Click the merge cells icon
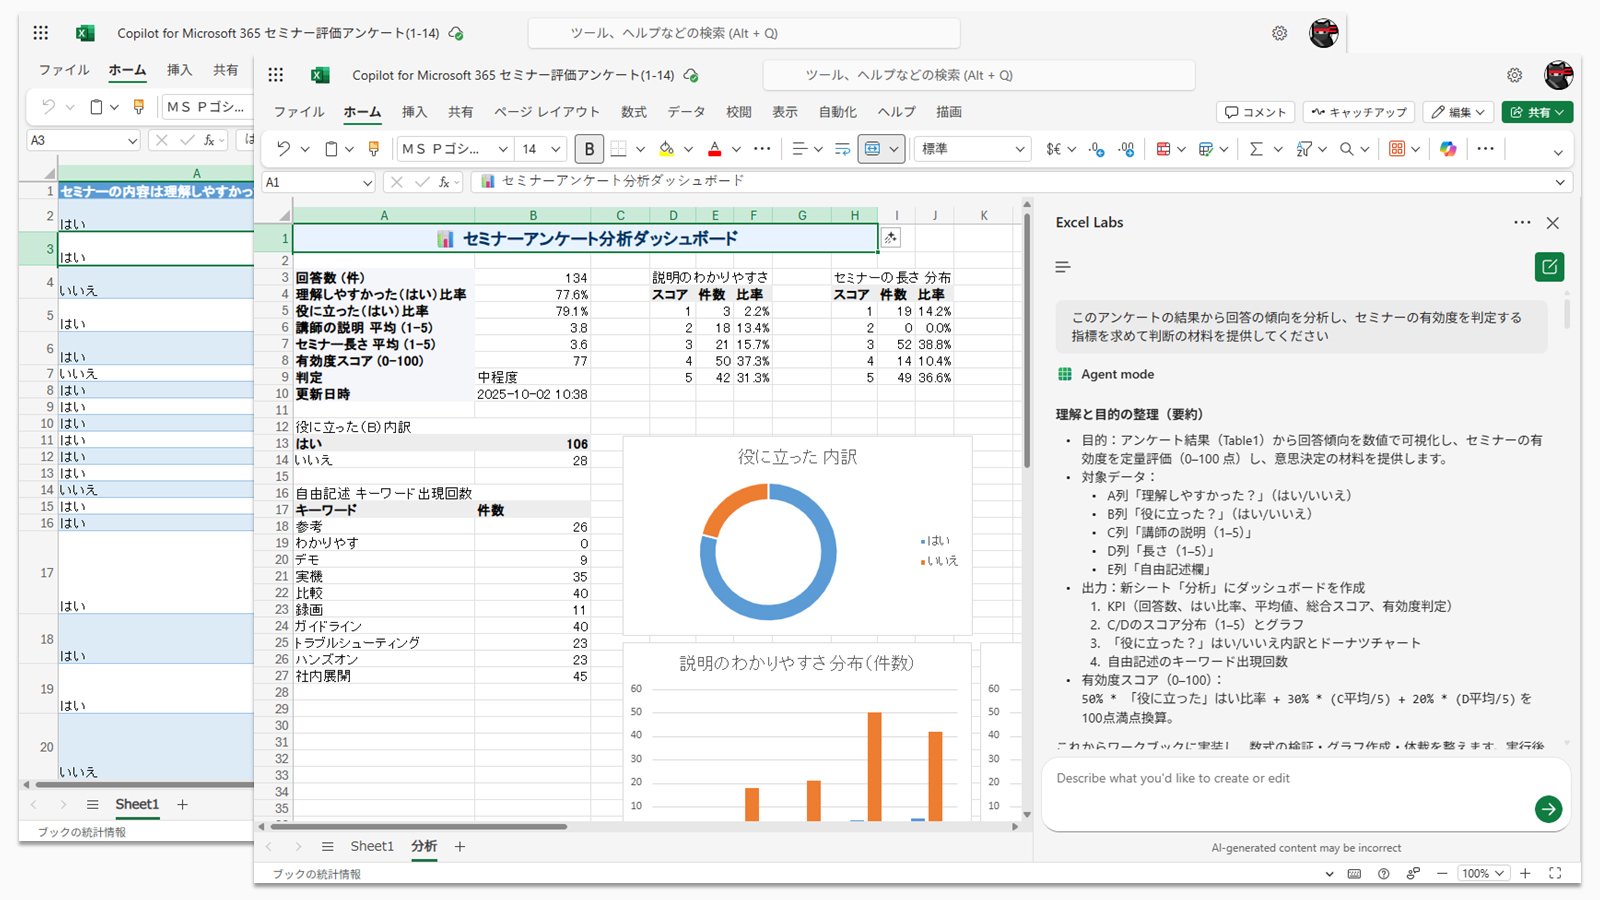1600x900 pixels. (872, 149)
